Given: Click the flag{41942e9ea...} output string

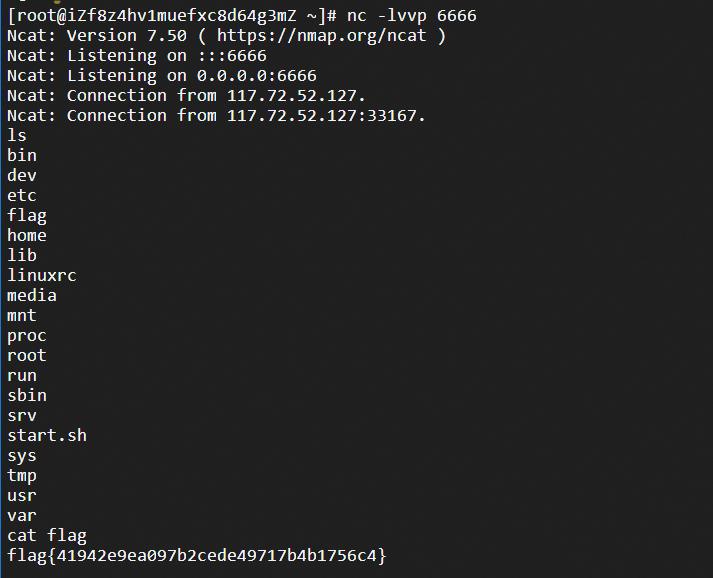Looking at the screenshot, I should [x=196, y=556].
